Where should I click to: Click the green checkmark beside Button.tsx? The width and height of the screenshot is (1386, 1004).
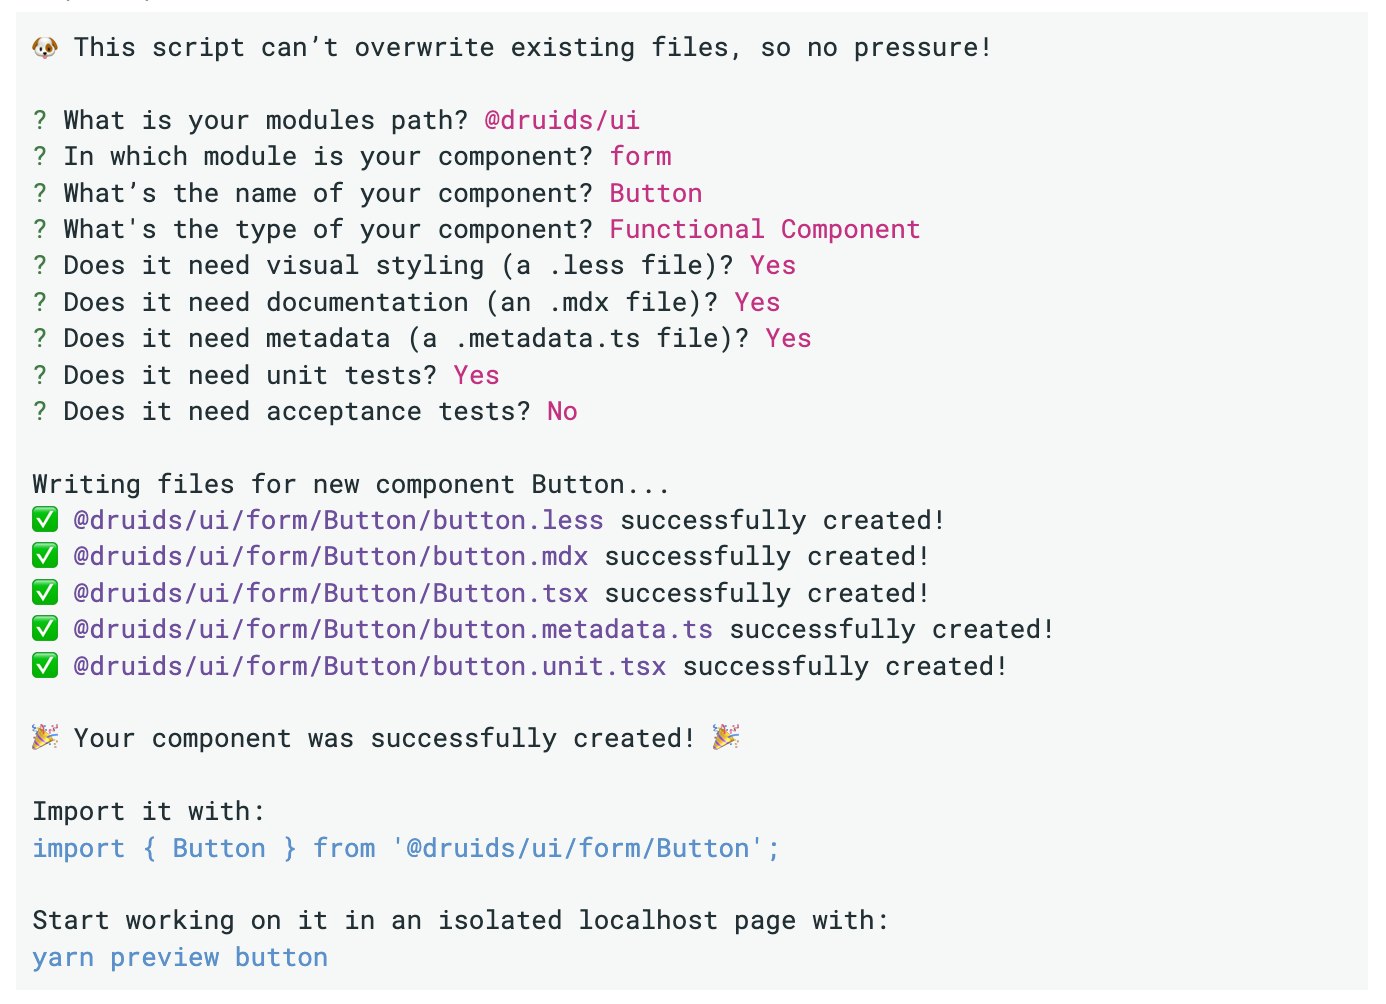45,593
